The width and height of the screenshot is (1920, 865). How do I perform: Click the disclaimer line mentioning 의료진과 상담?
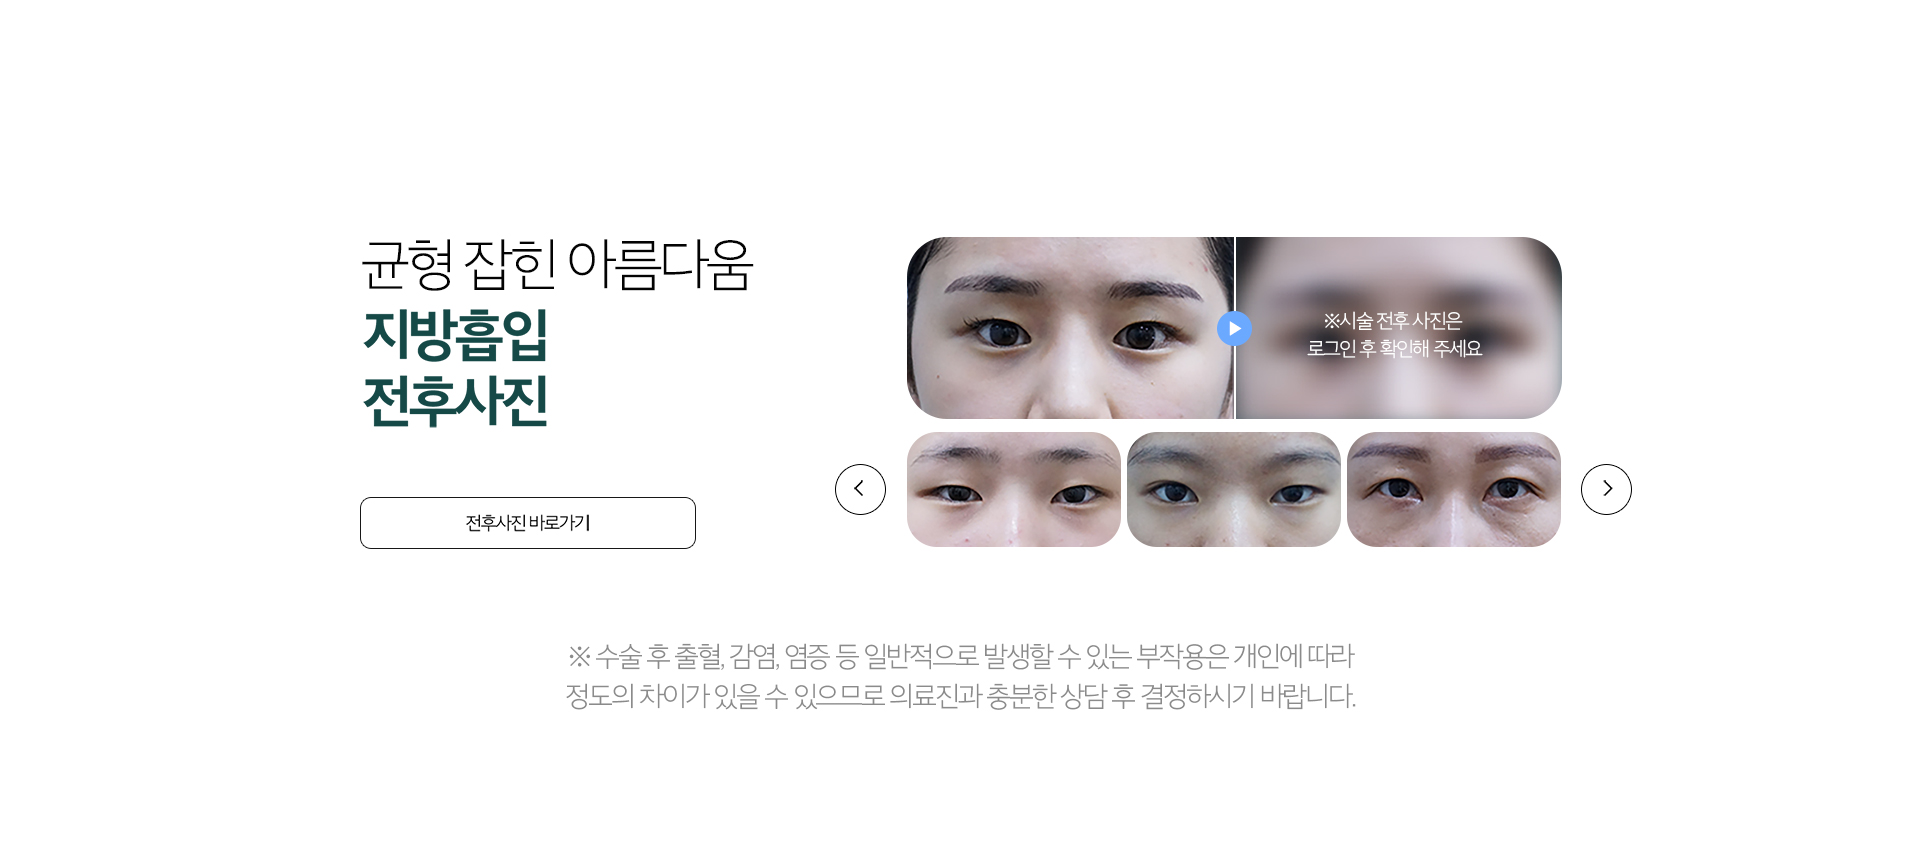pos(961,696)
